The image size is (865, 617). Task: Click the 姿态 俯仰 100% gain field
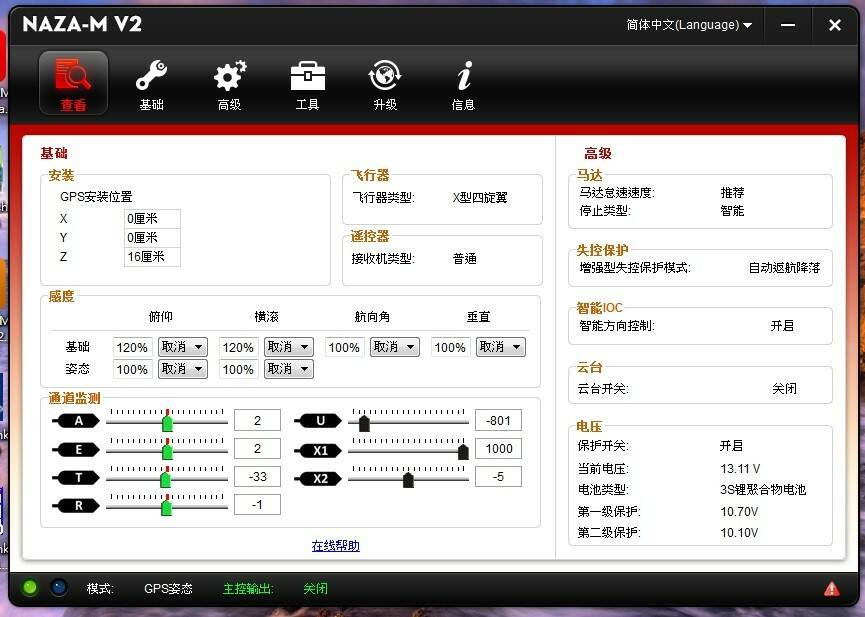132,369
